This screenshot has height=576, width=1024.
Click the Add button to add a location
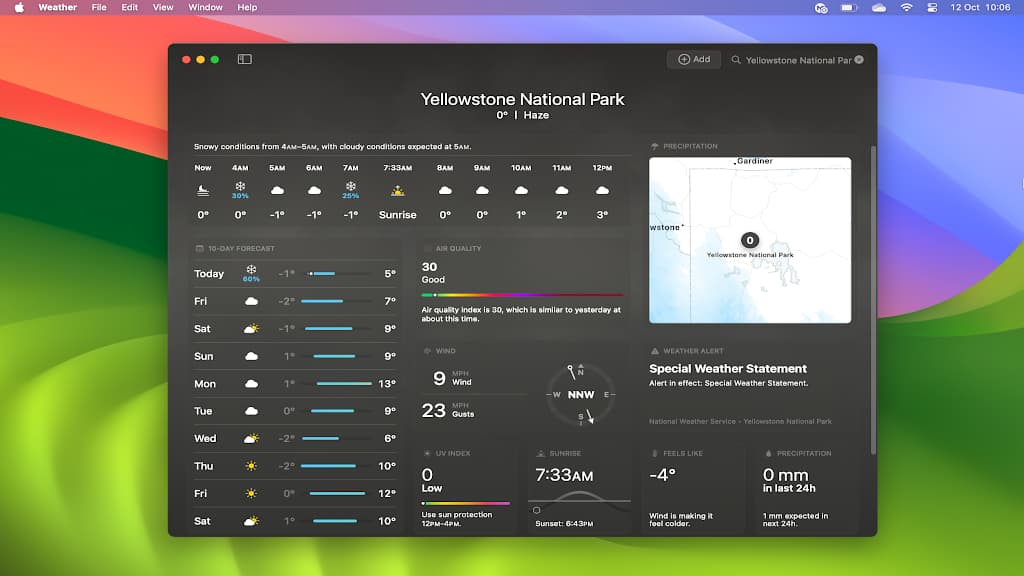(x=694, y=59)
